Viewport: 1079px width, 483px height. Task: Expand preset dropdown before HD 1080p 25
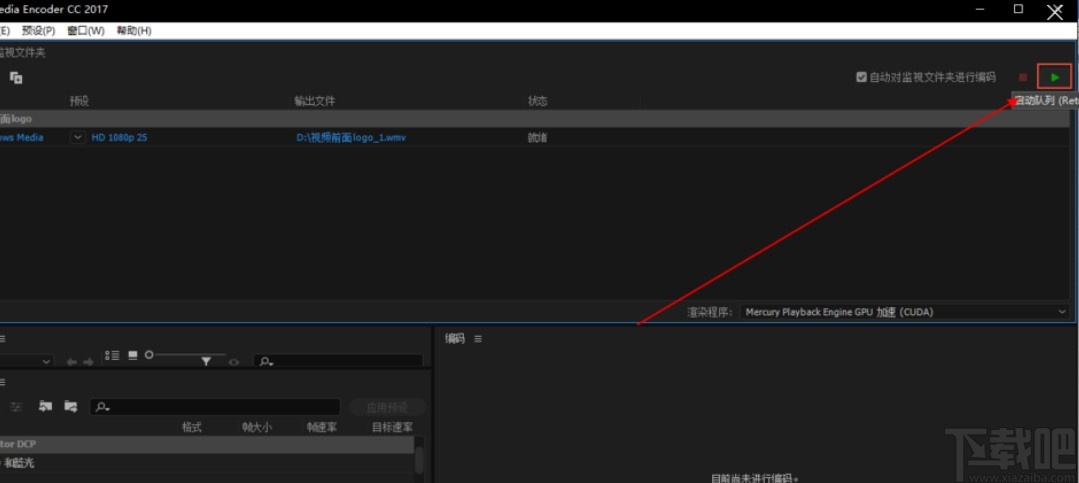pyautogui.click(x=78, y=137)
